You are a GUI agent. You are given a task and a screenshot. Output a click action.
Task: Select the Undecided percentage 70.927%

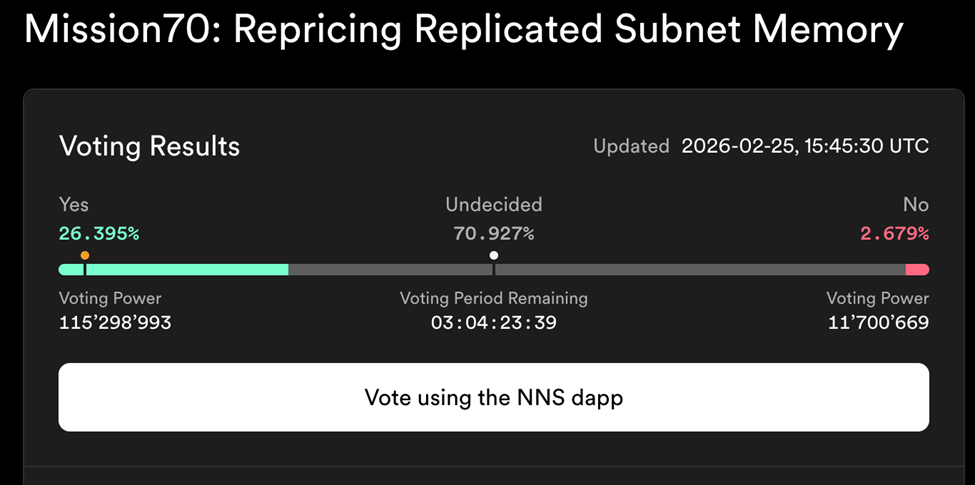coord(493,234)
